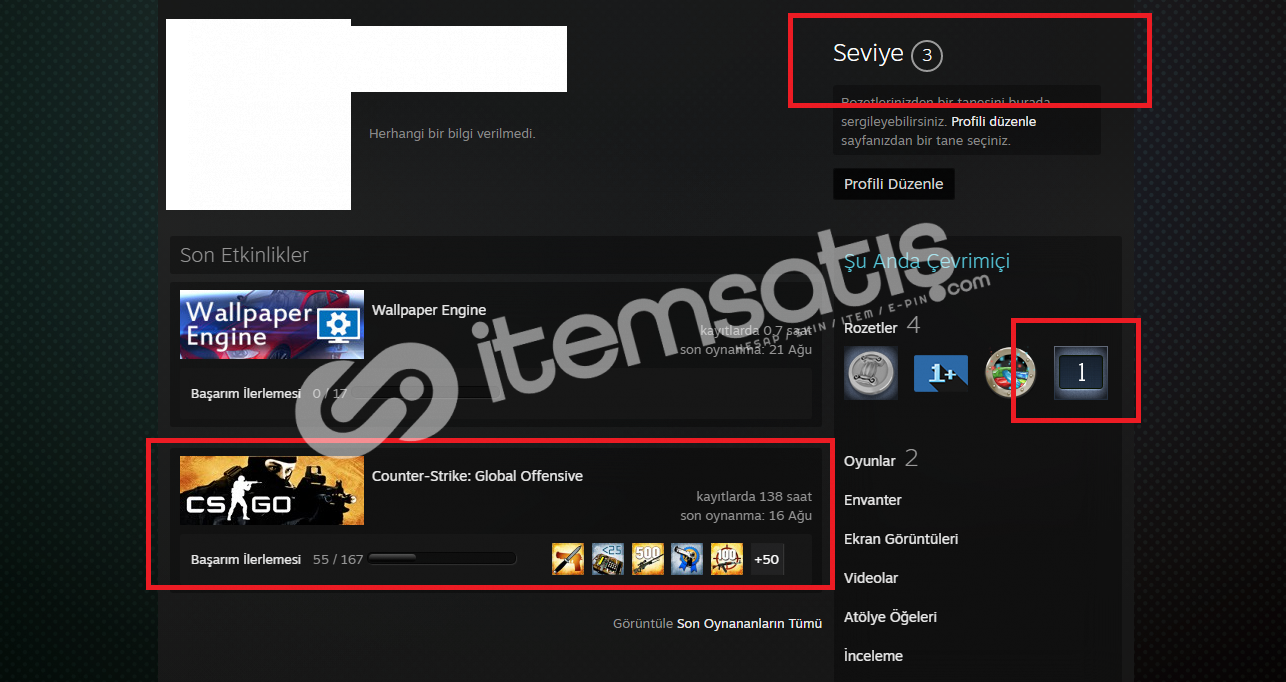Click the badge count '4' beside Rozetler
1286x682 pixels.
[x=913, y=325]
